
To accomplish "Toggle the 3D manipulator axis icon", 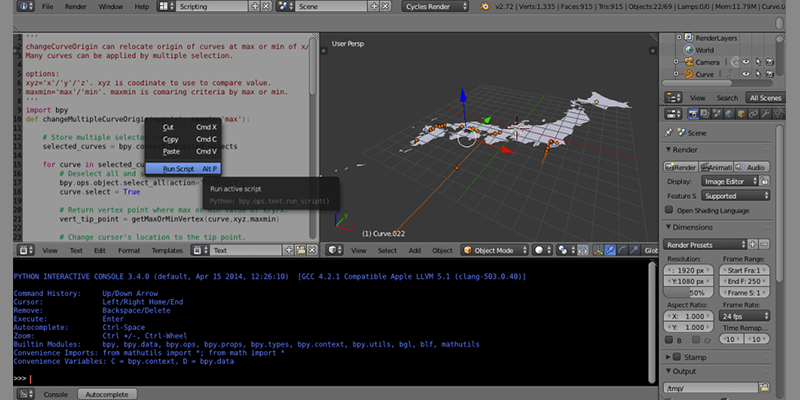I will coord(598,251).
